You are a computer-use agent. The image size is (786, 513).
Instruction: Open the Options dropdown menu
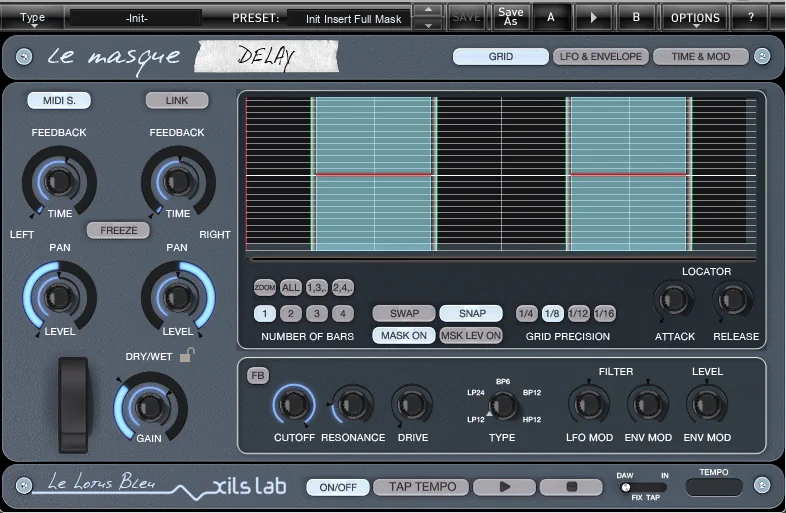(x=695, y=18)
